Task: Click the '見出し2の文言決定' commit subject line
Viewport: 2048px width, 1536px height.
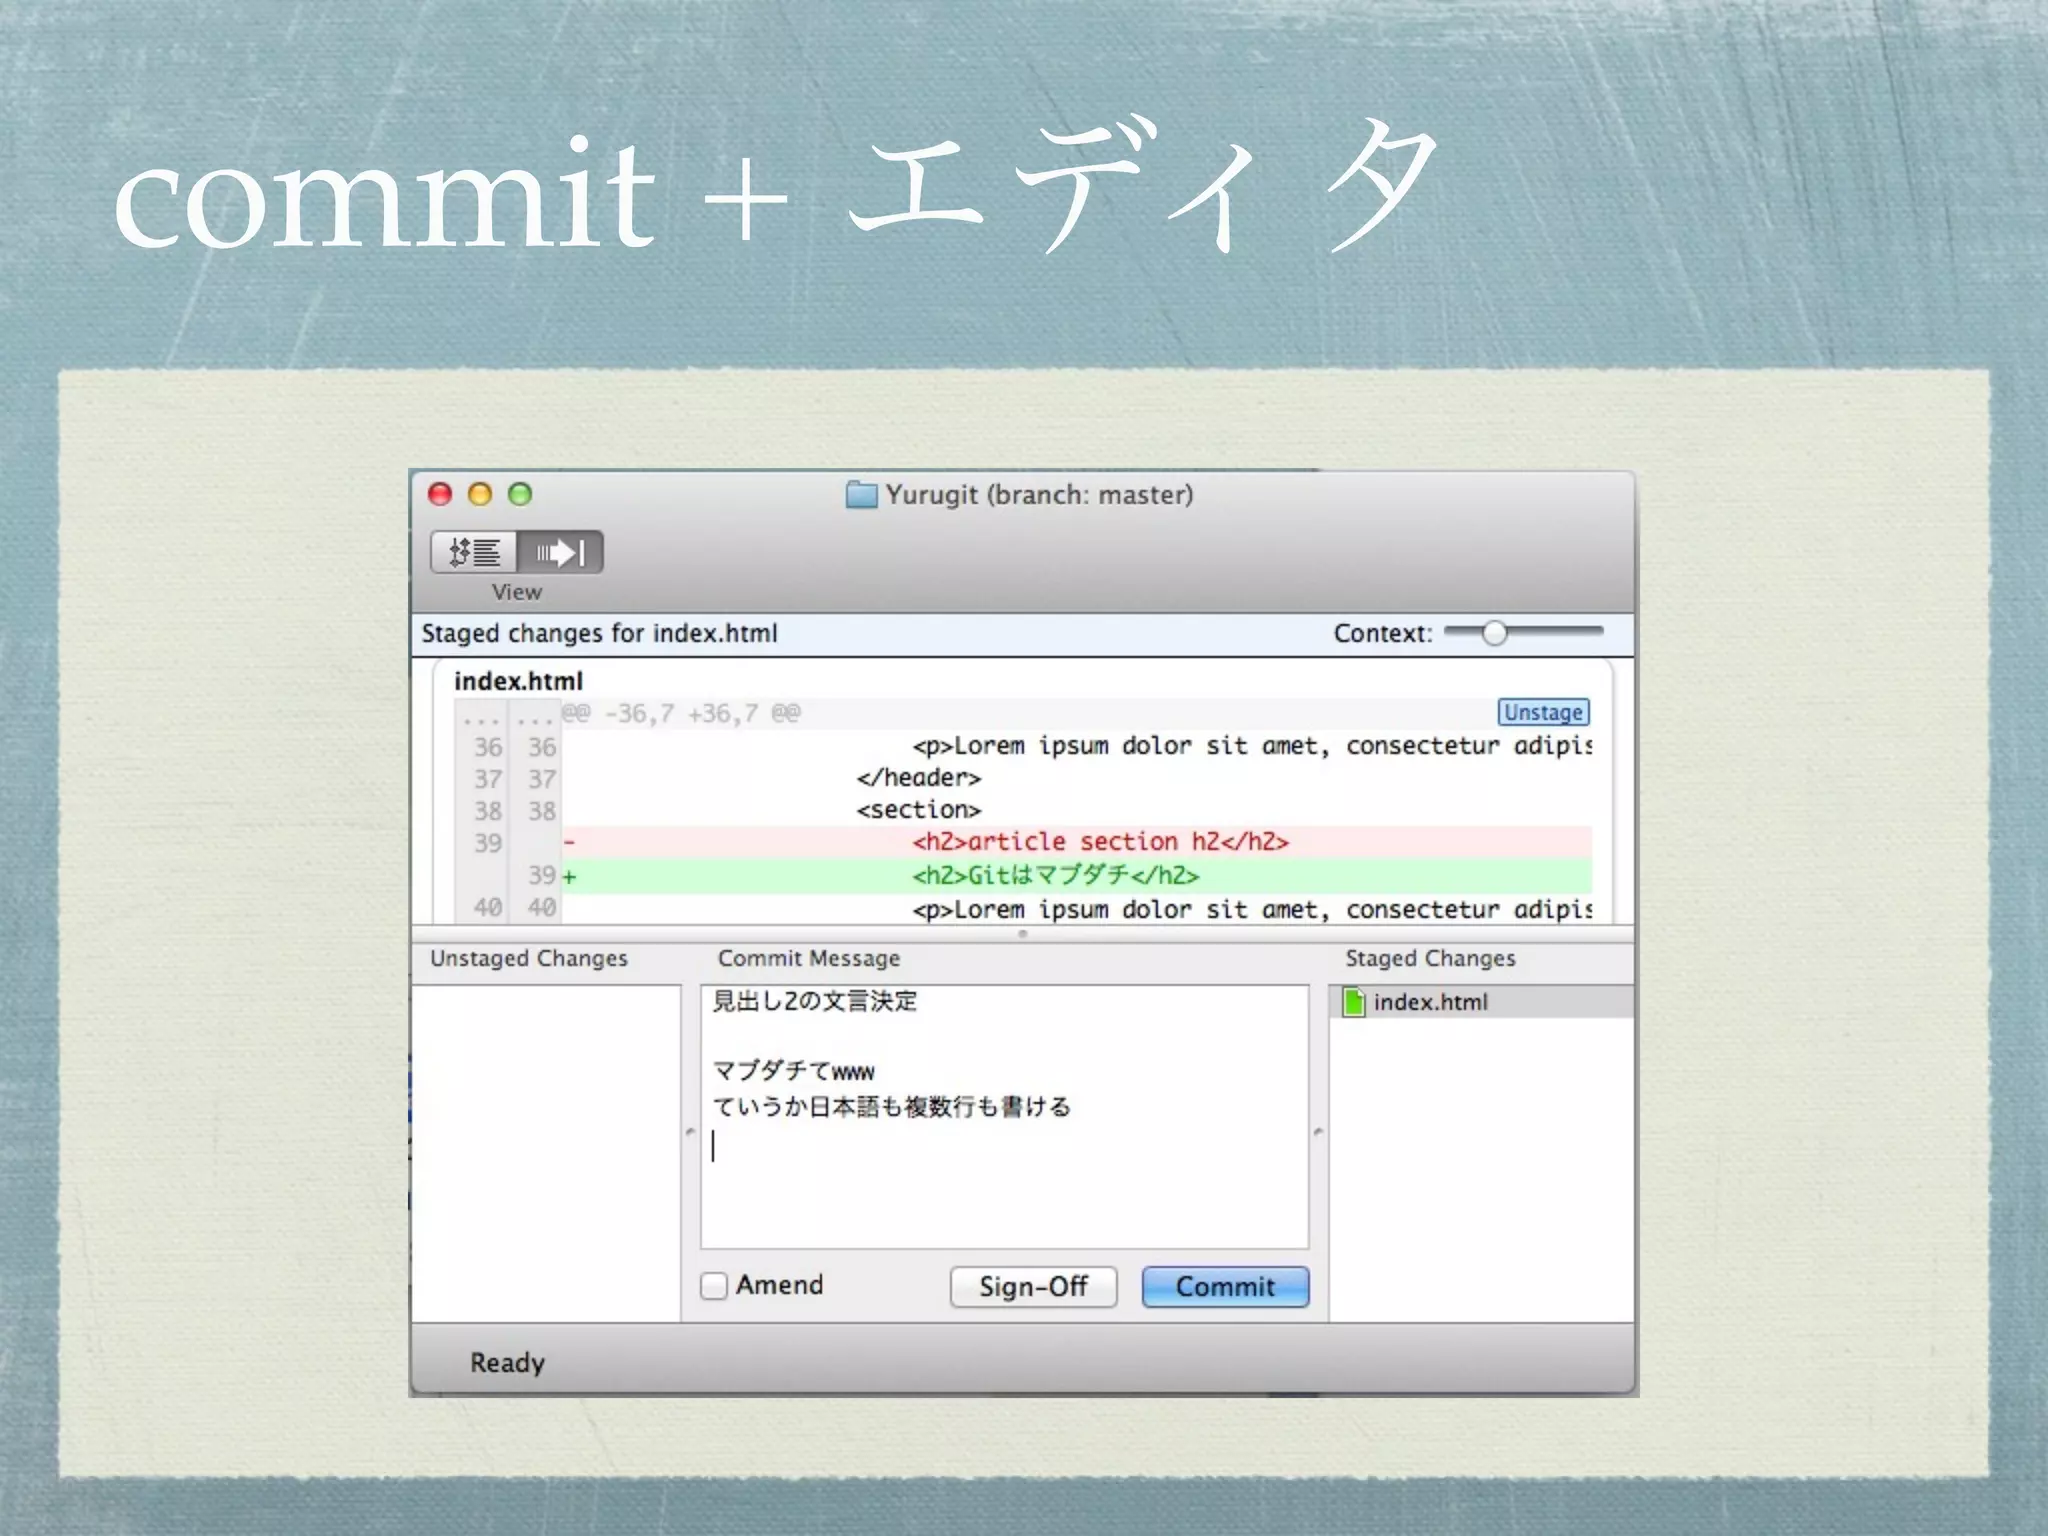Action: click(x=814, y=1001)
